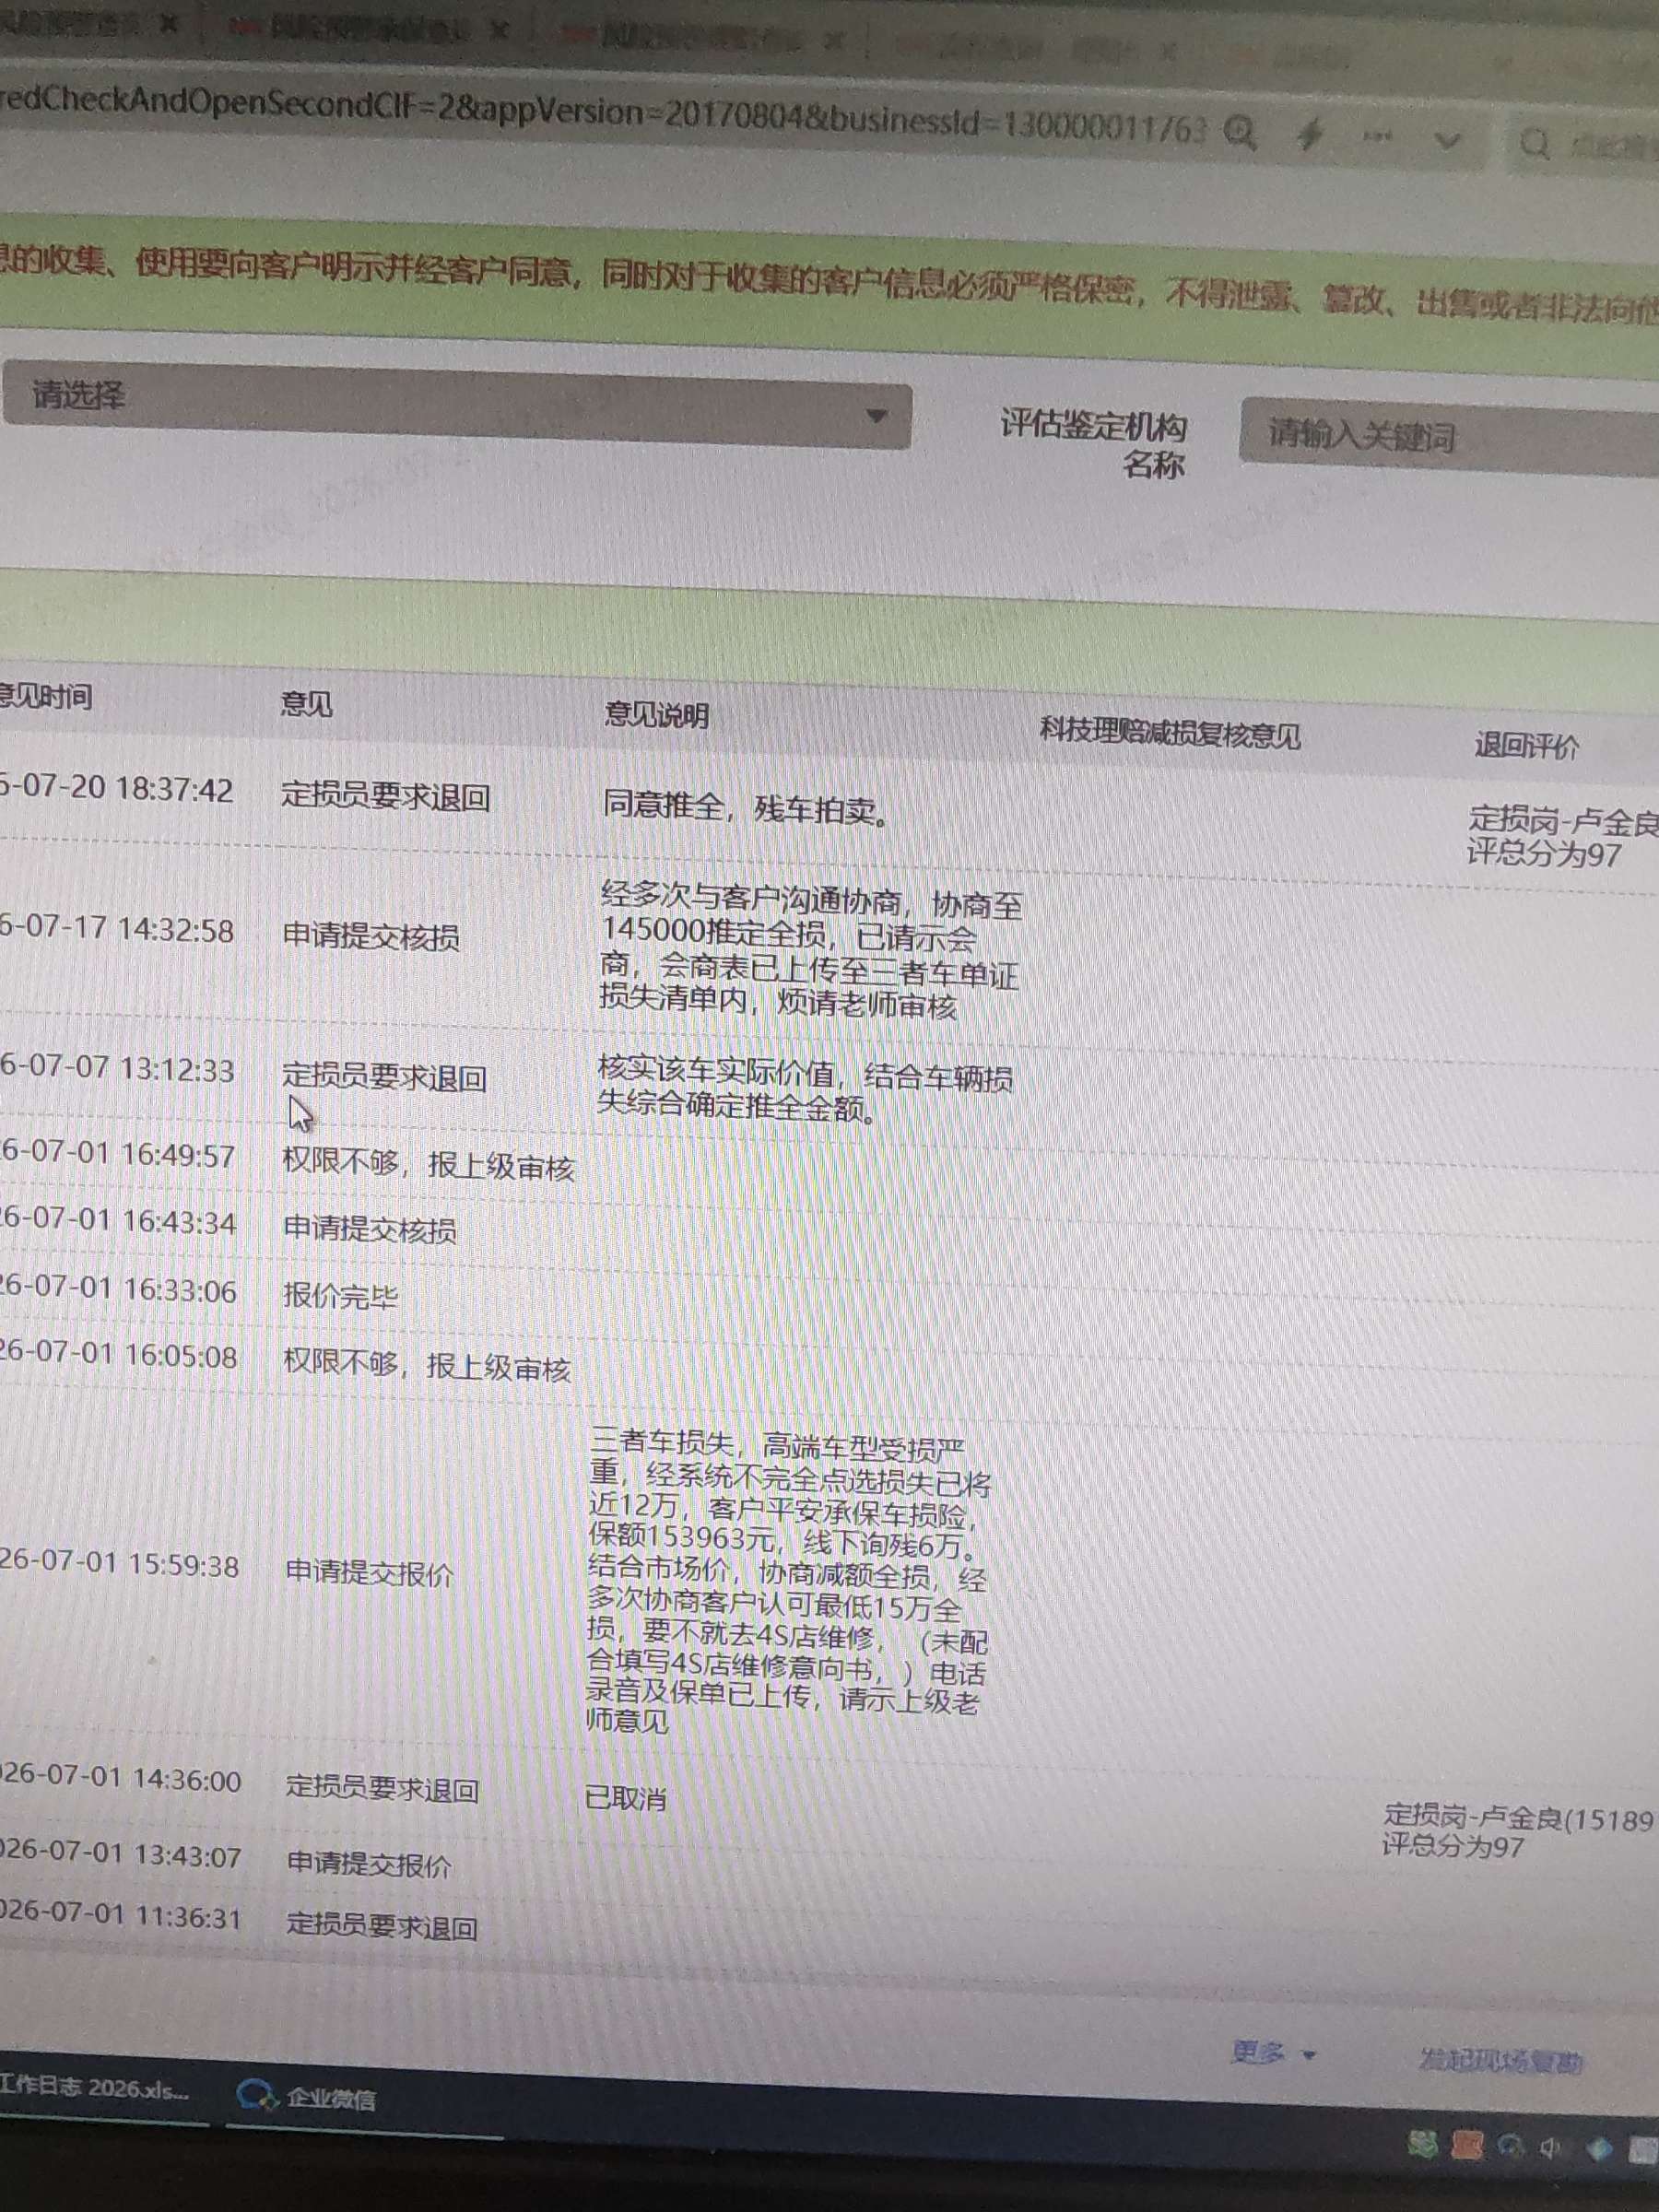This screenshot has width=1659, height=2212.
Task: Expand the address bar chevron dropdown
Action: point(1447,141)
